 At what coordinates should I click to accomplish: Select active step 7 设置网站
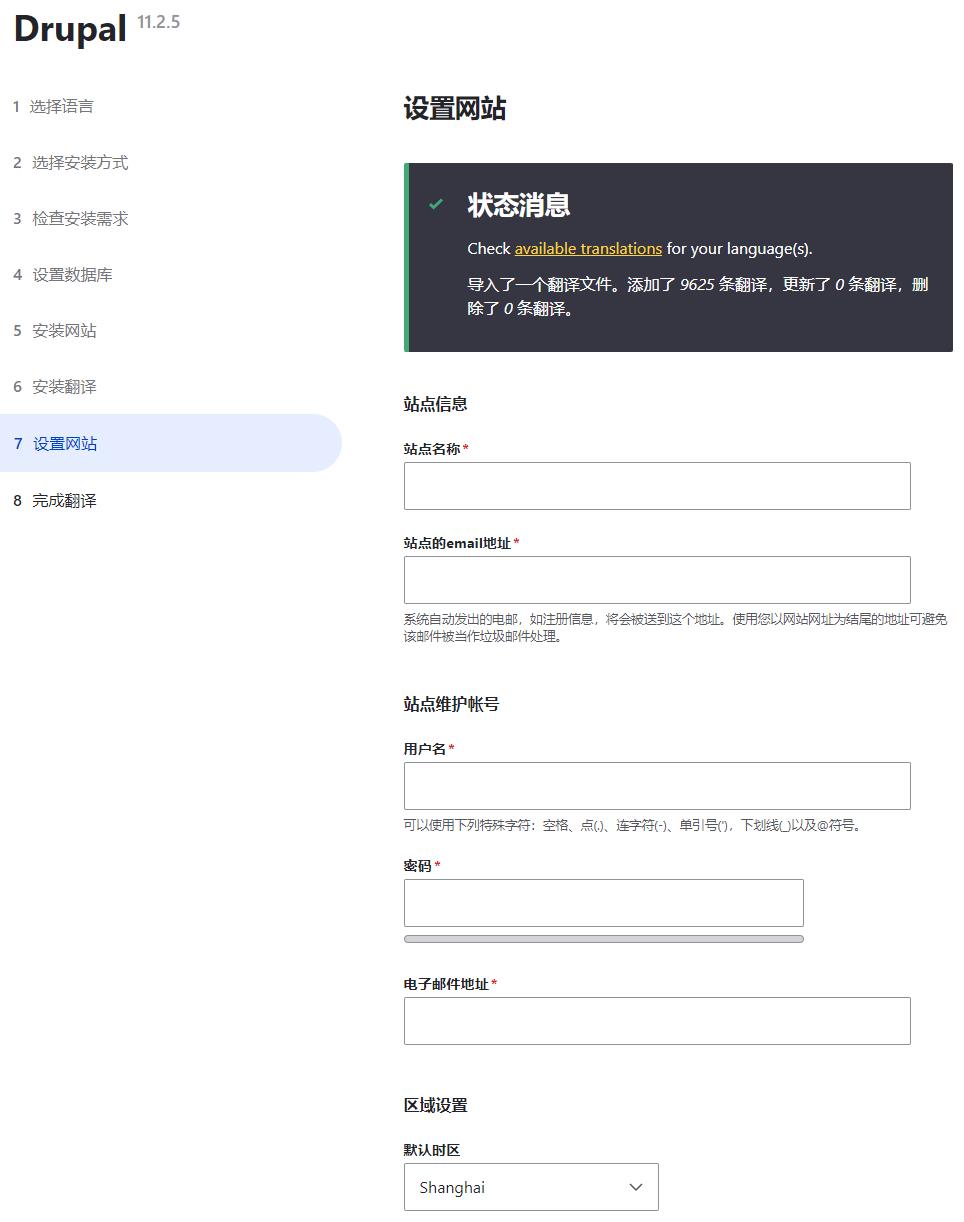171,443
